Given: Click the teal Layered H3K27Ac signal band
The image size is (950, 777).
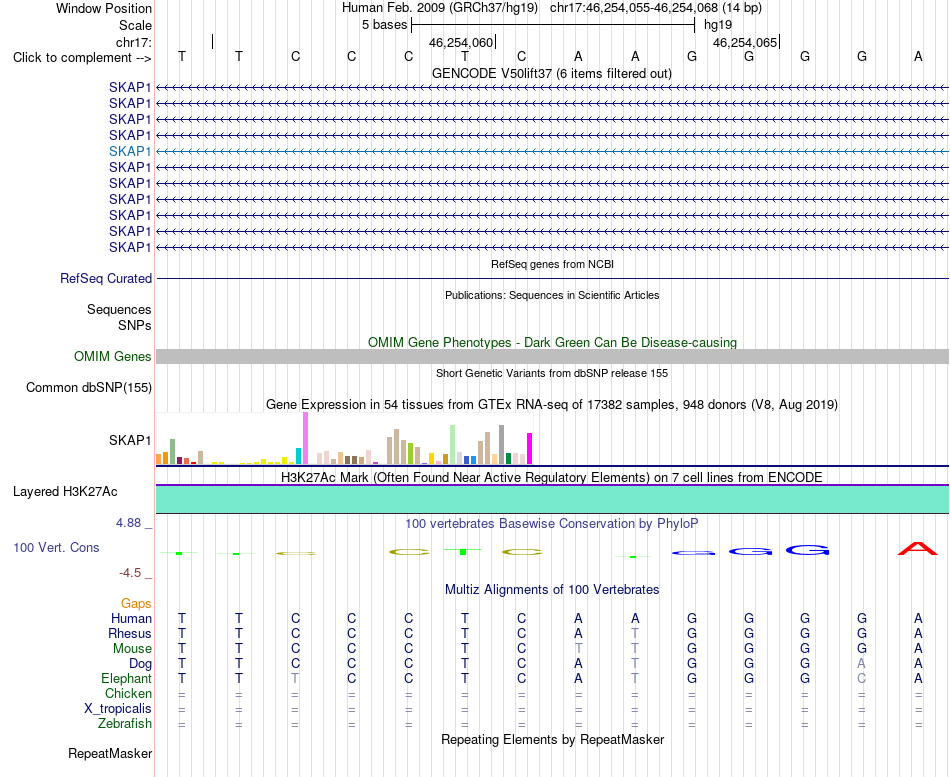Looking at the screenshot, I should click(552, 499).
